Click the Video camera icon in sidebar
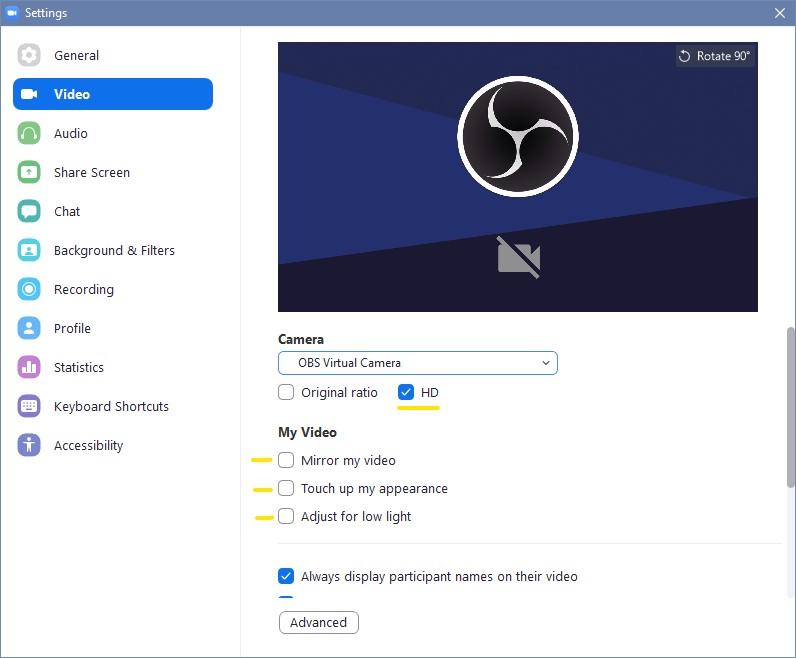This screenshot has width=796, height=658. click(x=29, y=94)
